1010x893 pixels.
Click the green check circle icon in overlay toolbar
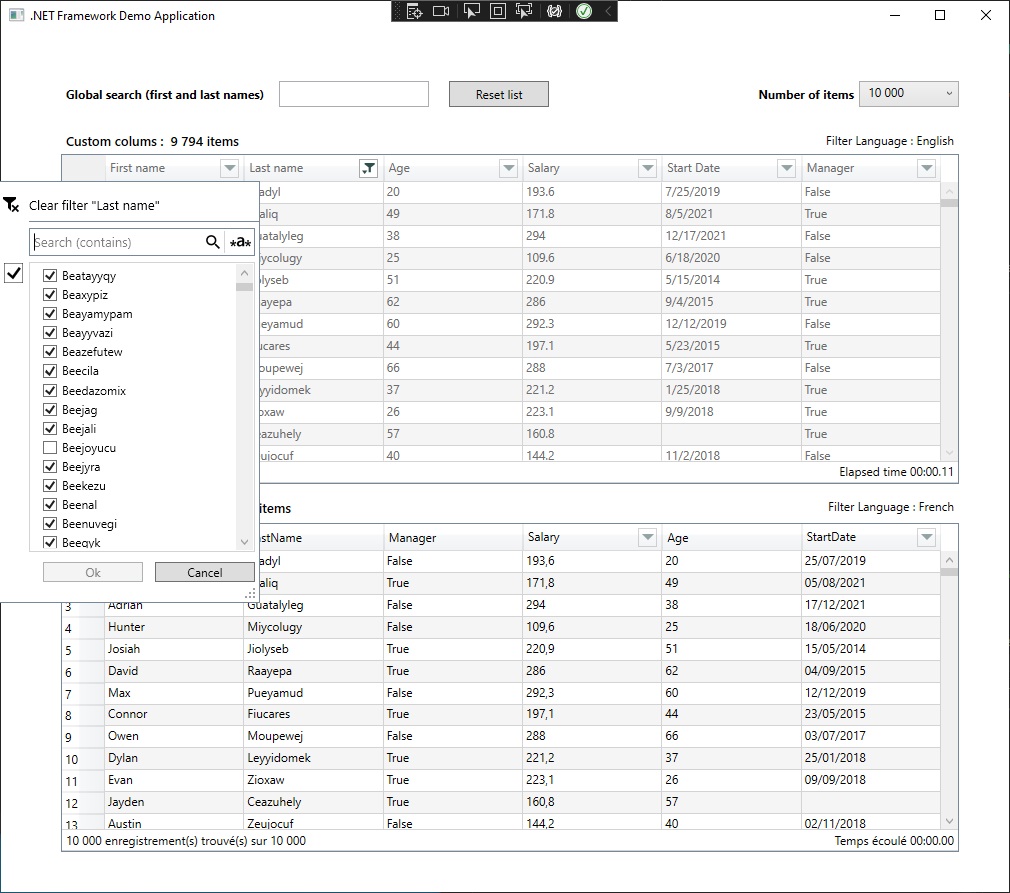coord(583,11)
